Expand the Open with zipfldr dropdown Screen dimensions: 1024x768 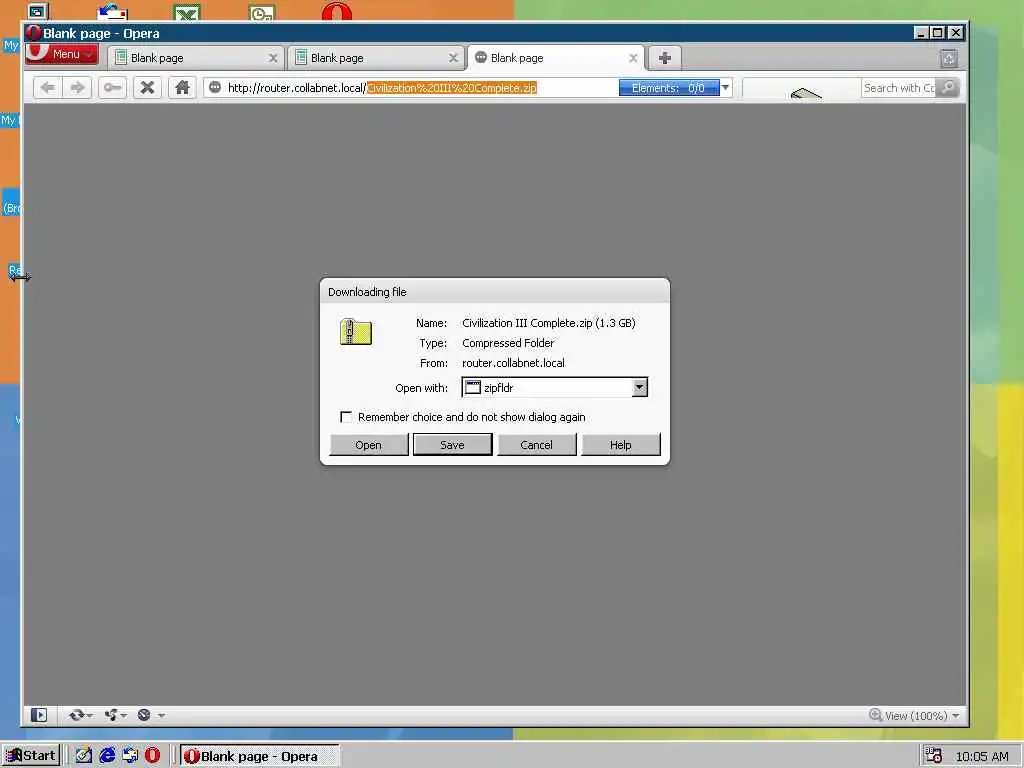[x=639, y=387]
